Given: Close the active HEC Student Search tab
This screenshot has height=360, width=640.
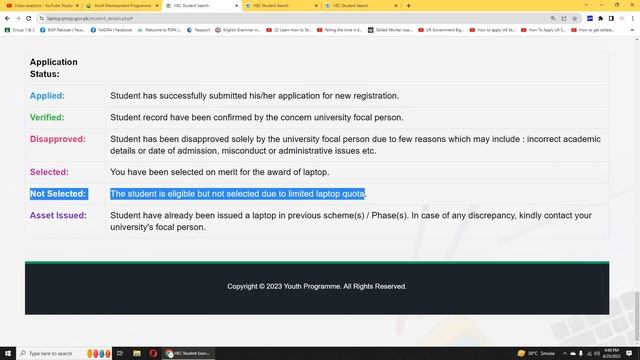Looking at the screenshot, I should (236, 6).
